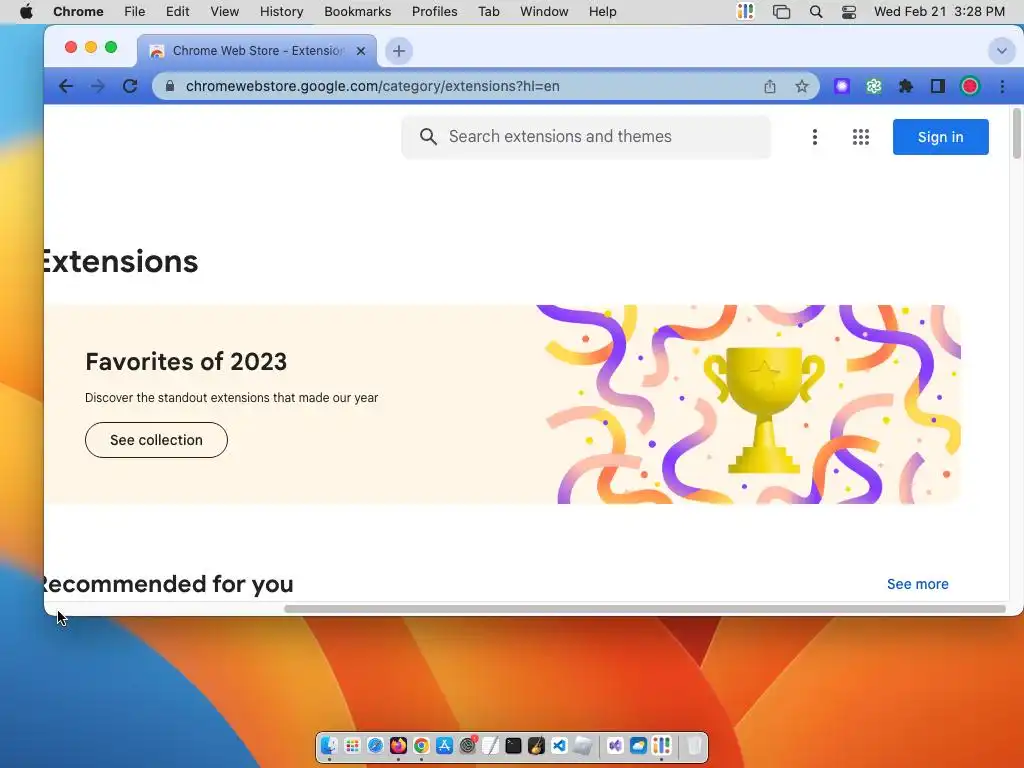Screen dimensions: 1024x768
Task: Open a new tab with plus button
Action: tap(398, 51)
